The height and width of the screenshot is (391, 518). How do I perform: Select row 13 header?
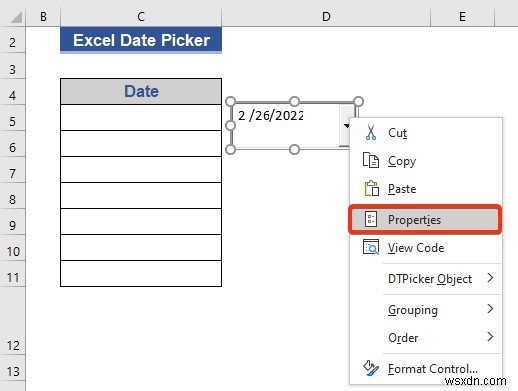[x=12, y=368]
